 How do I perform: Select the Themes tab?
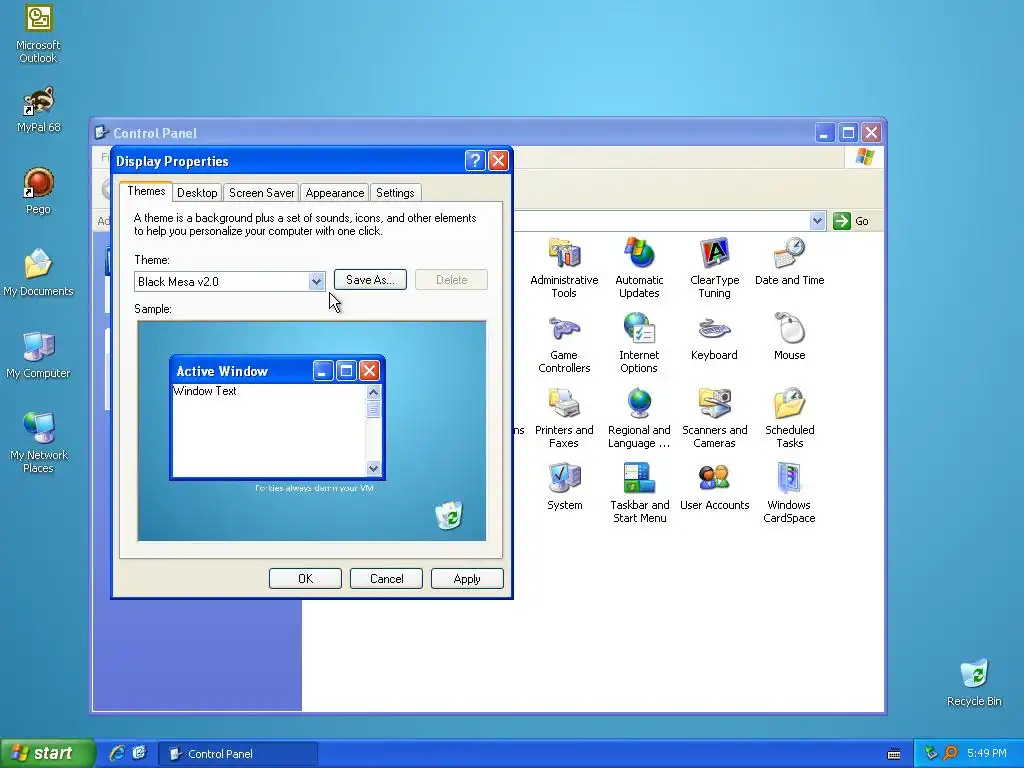click(146, 191)
